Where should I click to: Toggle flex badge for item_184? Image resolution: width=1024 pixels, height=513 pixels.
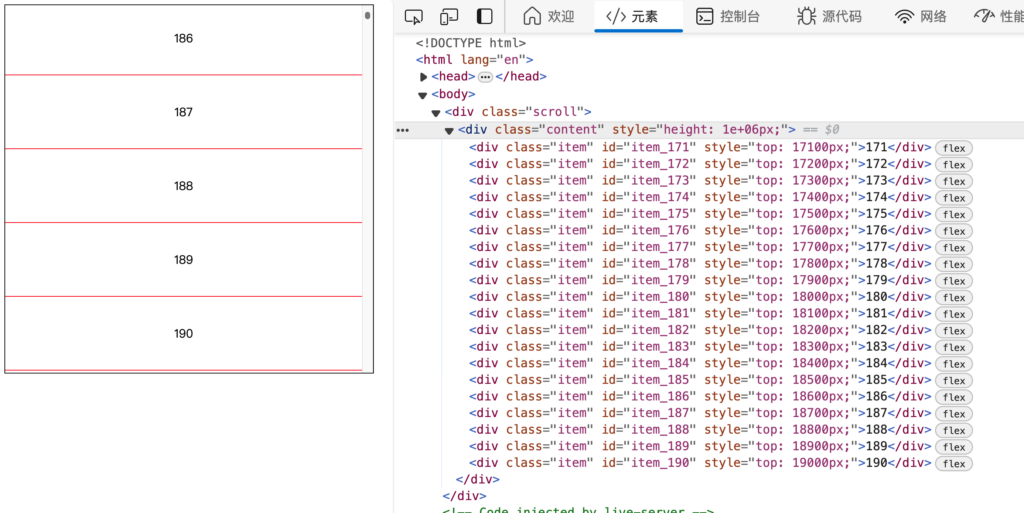tap(953, 364)
